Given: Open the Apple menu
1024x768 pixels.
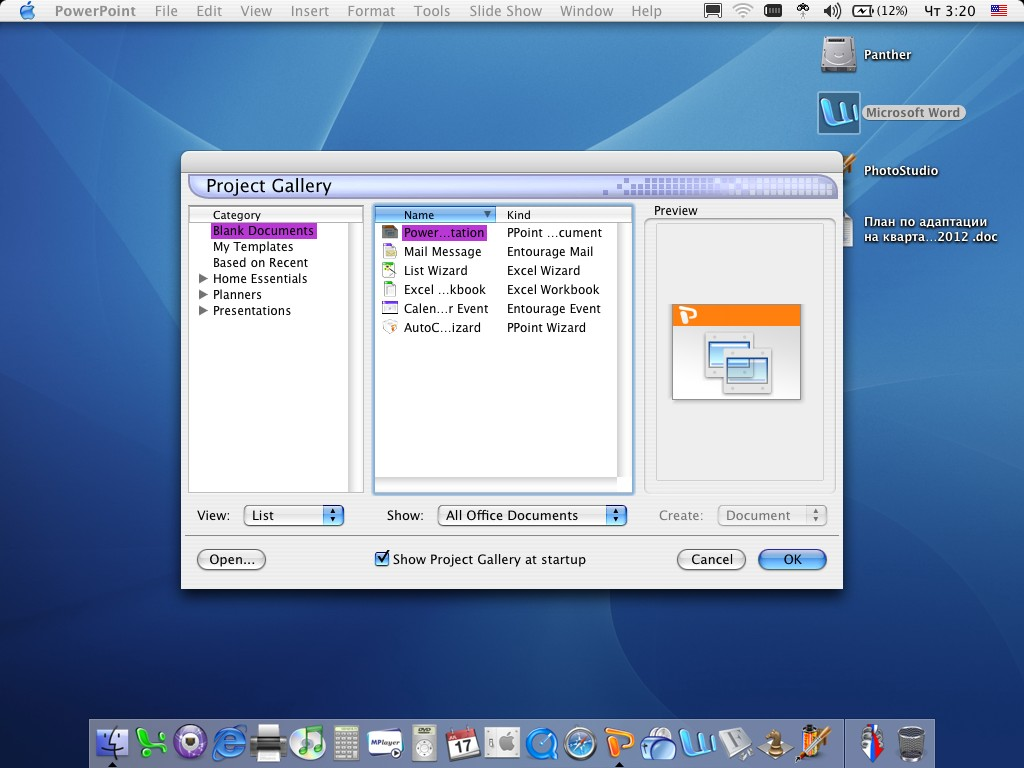Looking at the screenshot, I should coord(27,10).
